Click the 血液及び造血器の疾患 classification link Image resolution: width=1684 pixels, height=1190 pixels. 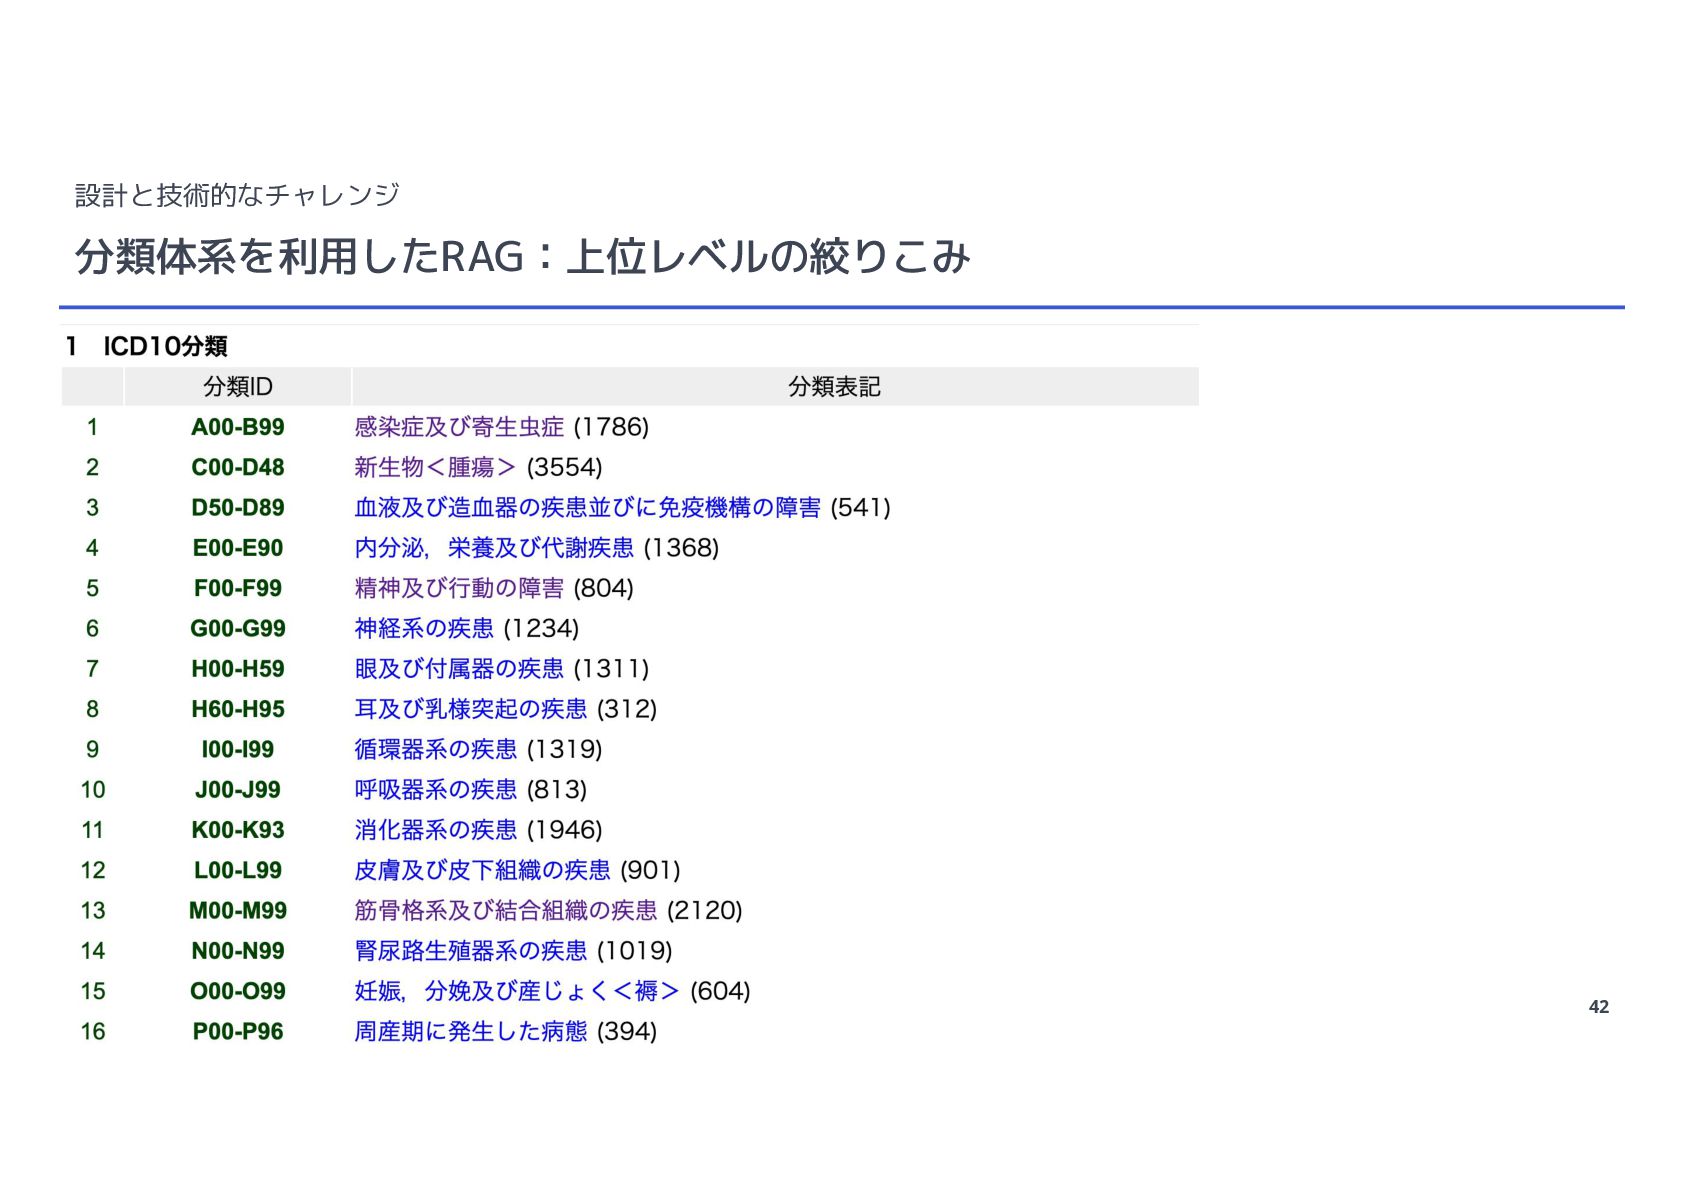coord(587,508)
